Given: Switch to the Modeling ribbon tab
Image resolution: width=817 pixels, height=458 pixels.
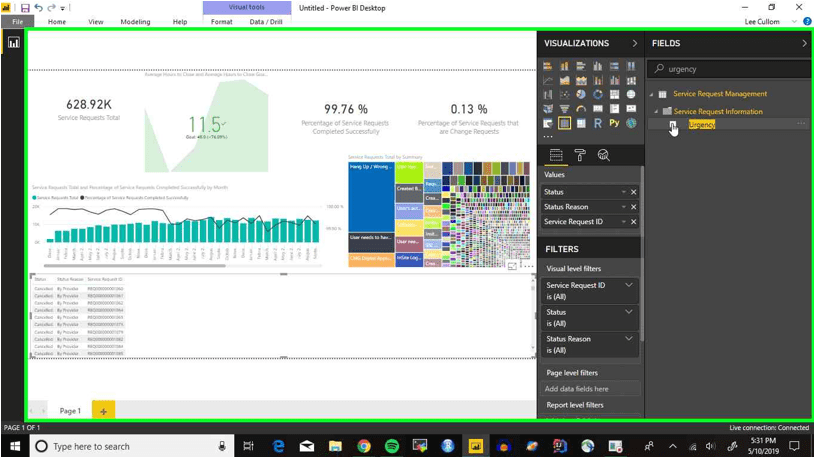Looking at the screenshot, I should coord(135,22).
